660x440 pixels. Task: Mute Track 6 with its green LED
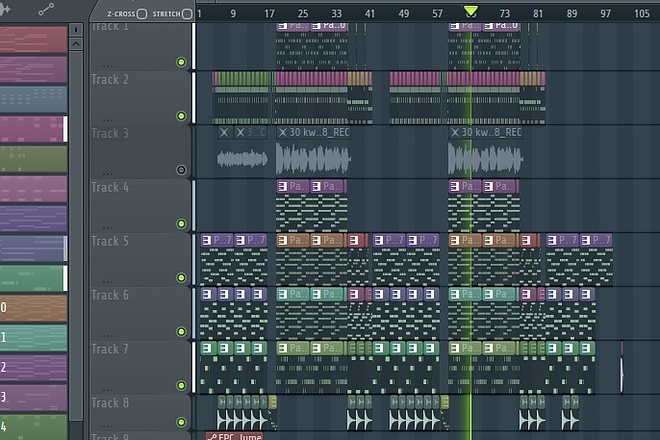click(x=181, y=331)
